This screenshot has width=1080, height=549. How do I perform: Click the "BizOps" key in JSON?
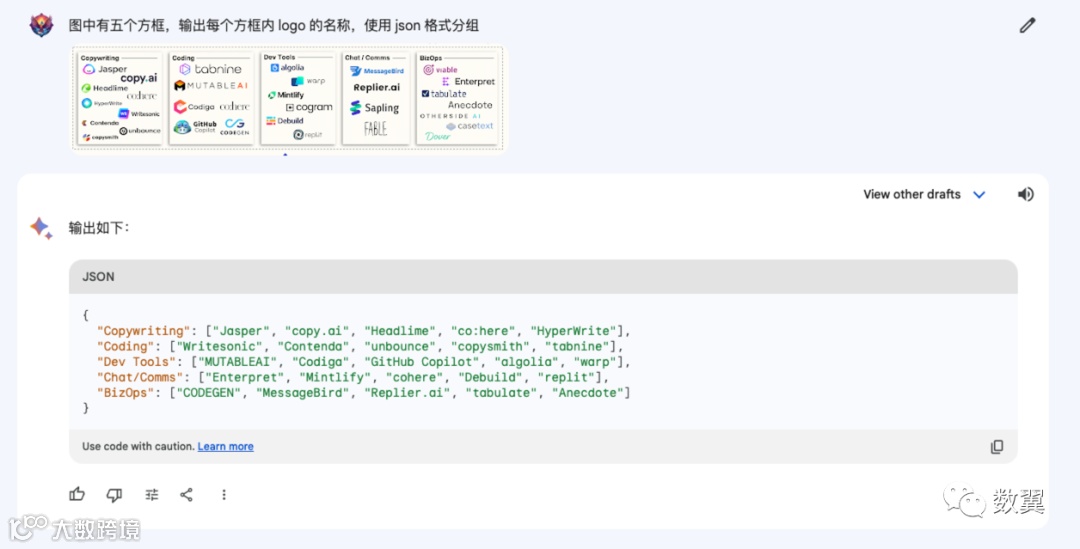(126, 393)
